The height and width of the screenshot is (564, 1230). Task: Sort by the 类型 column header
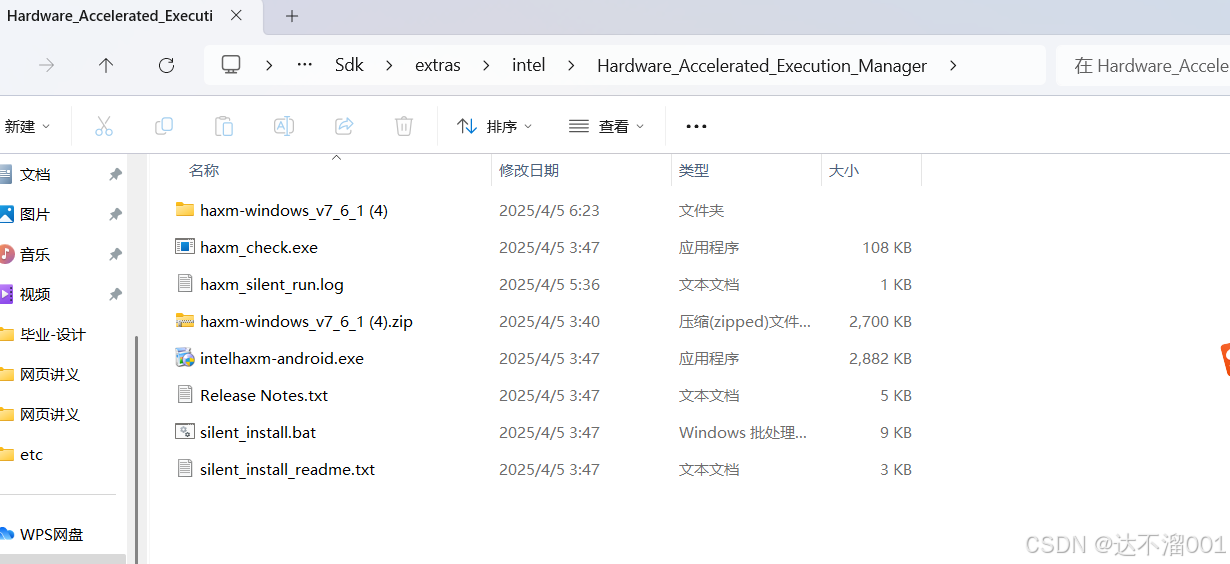tap(694, 171)
